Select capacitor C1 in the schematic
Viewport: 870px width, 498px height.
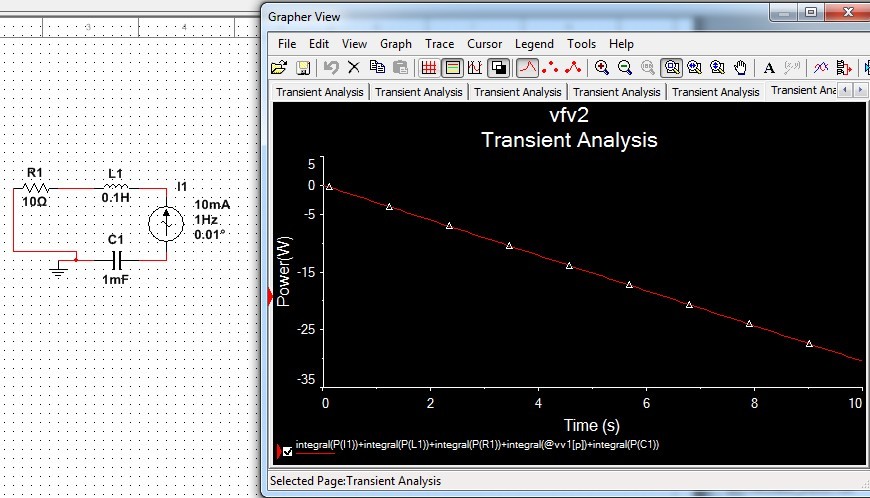pos(117,260)
